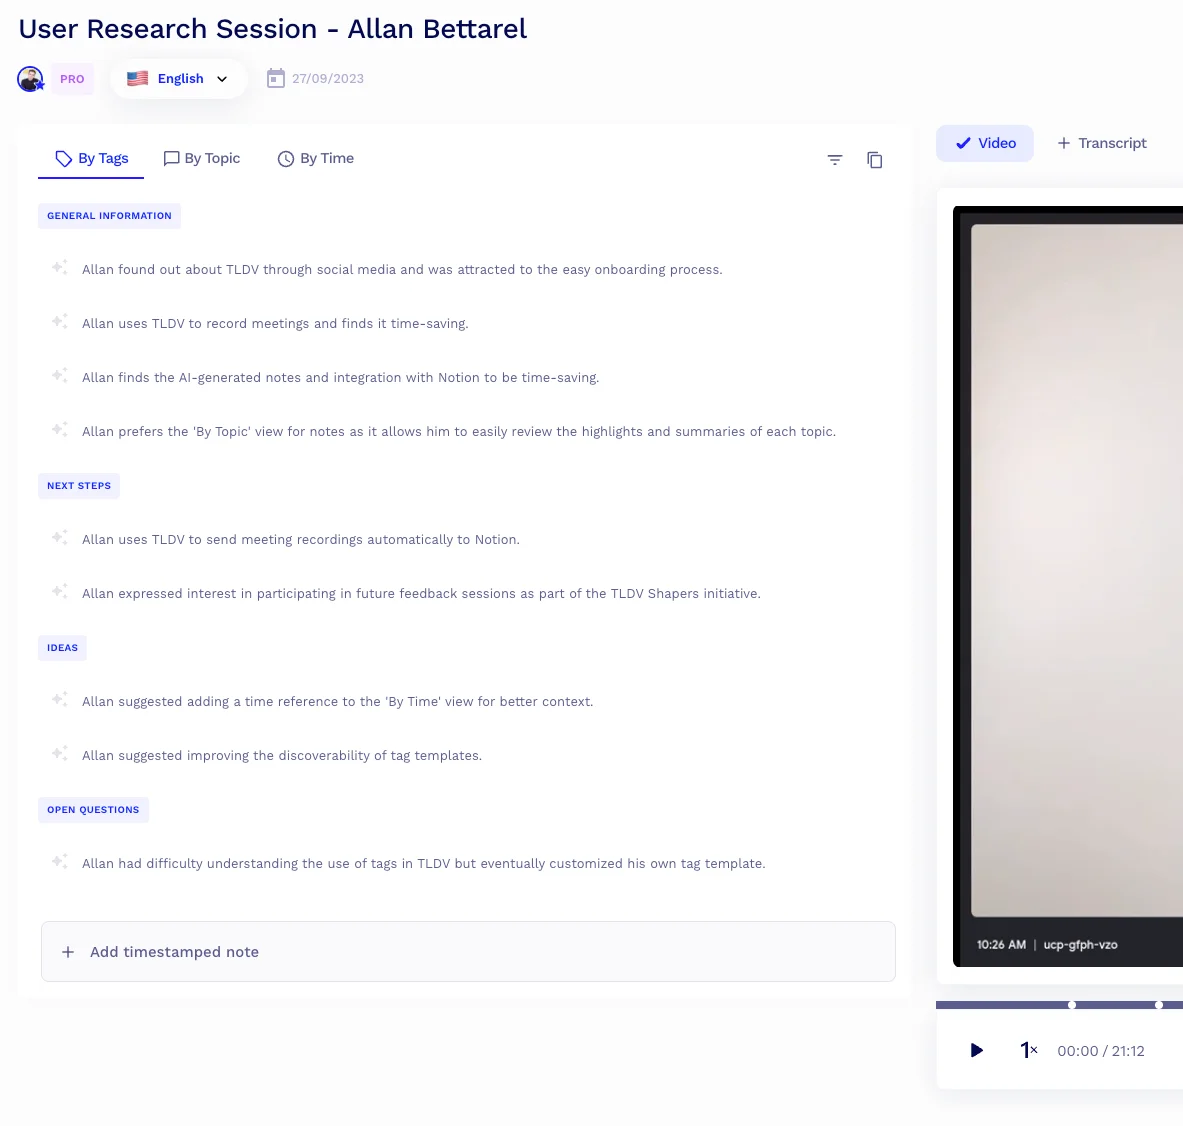The image size is (1183, 1126).
Task: Click the 27/09/2023 date text
Action: click(x=327, y=78)
